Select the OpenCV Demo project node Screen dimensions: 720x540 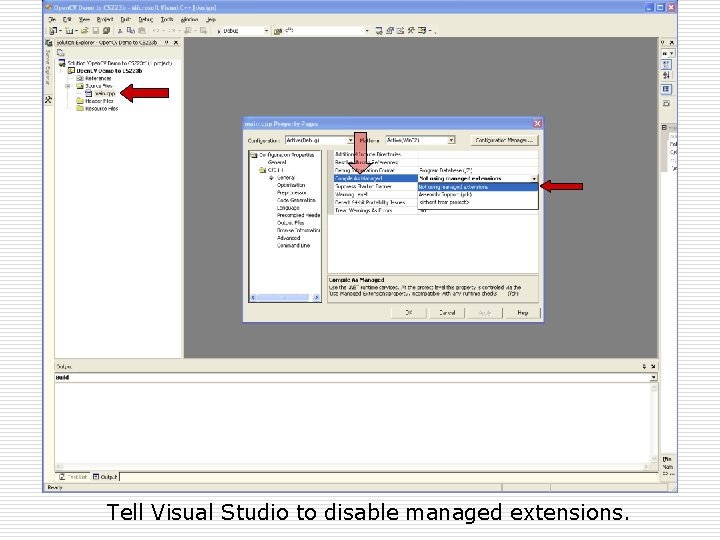(105, 71)
